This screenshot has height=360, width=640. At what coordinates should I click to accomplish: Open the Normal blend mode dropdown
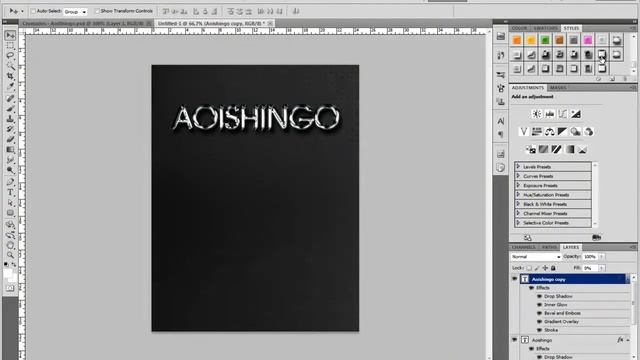(x=536, y=257)
